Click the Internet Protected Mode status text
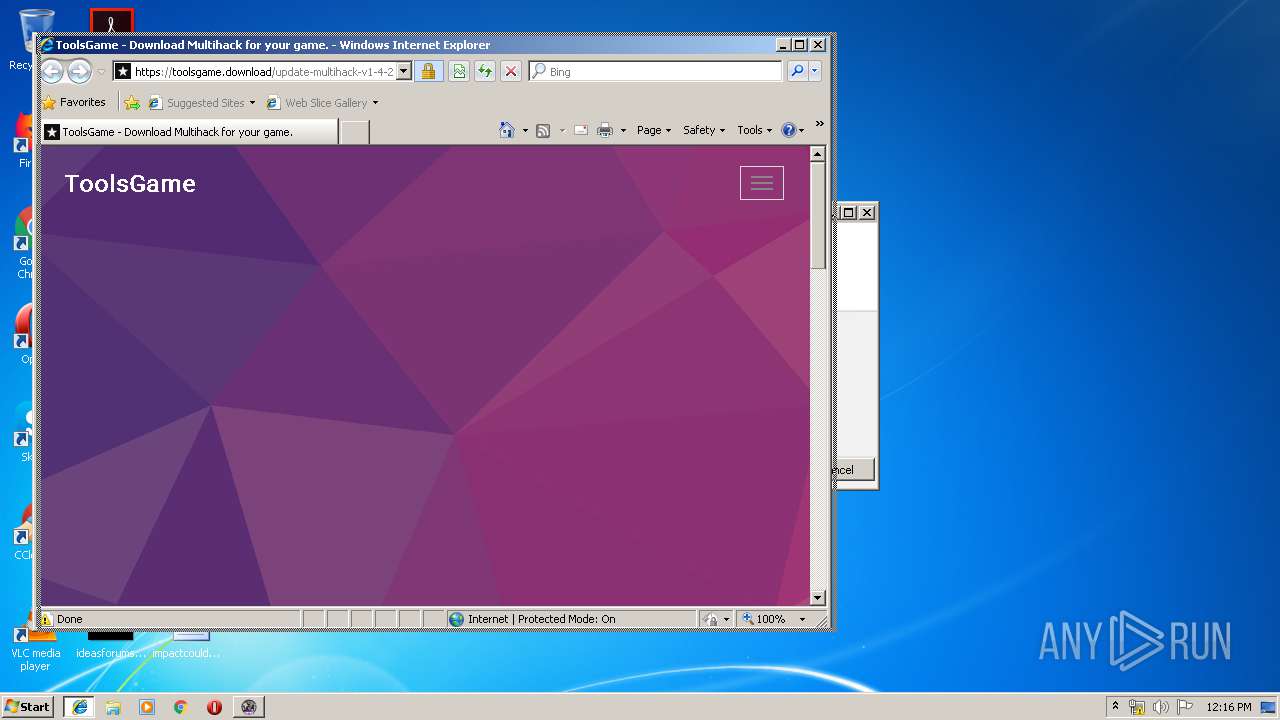The height and width of the screenshot is (720, 1280). (x=542, y=619)
